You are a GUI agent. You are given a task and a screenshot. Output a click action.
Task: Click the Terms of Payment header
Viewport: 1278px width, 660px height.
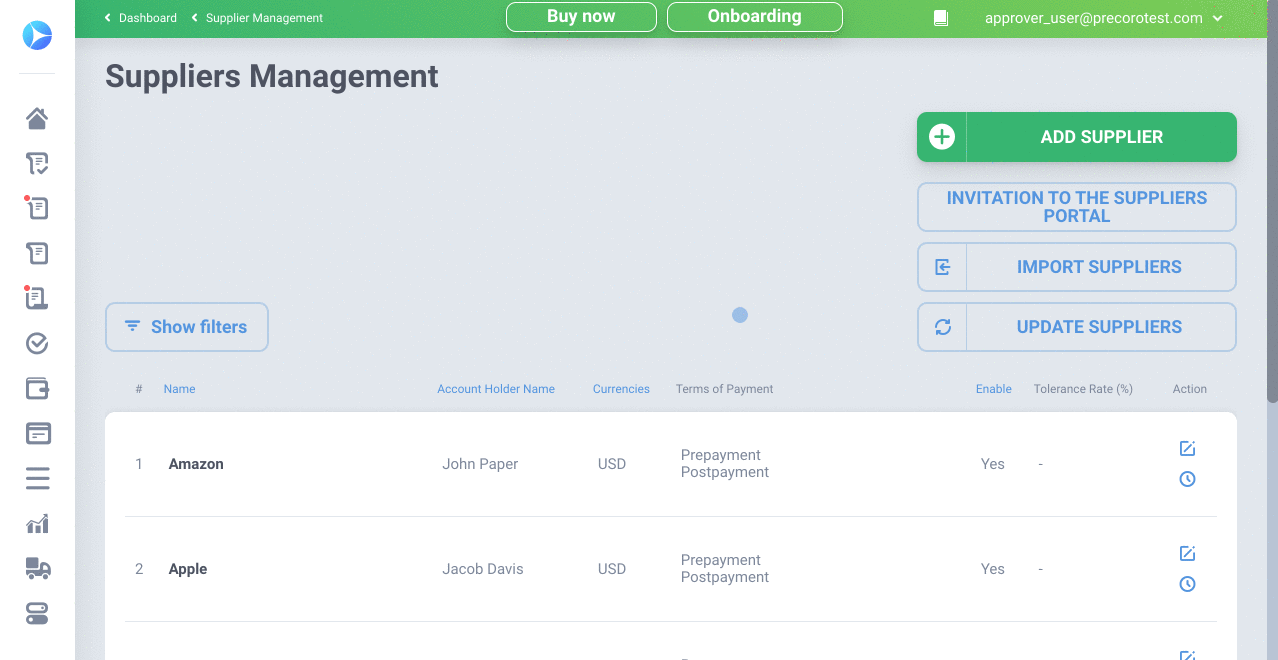[x=725, y=389]
